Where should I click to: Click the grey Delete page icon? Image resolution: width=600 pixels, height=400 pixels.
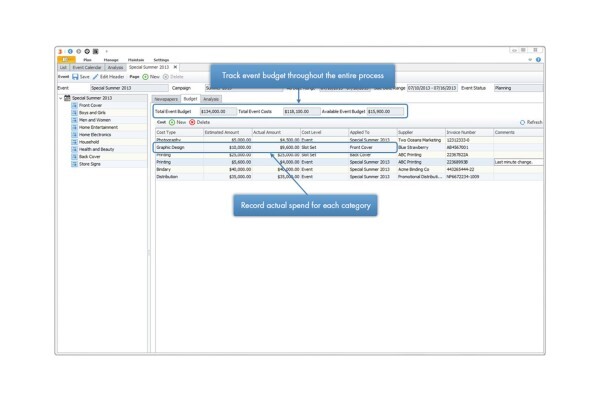(x=166, y=77)
